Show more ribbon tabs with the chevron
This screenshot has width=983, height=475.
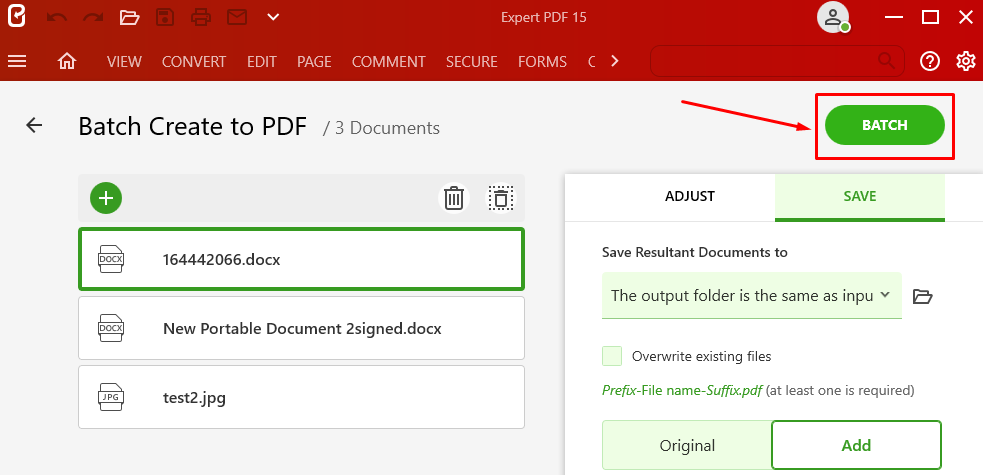click(615, 61)
